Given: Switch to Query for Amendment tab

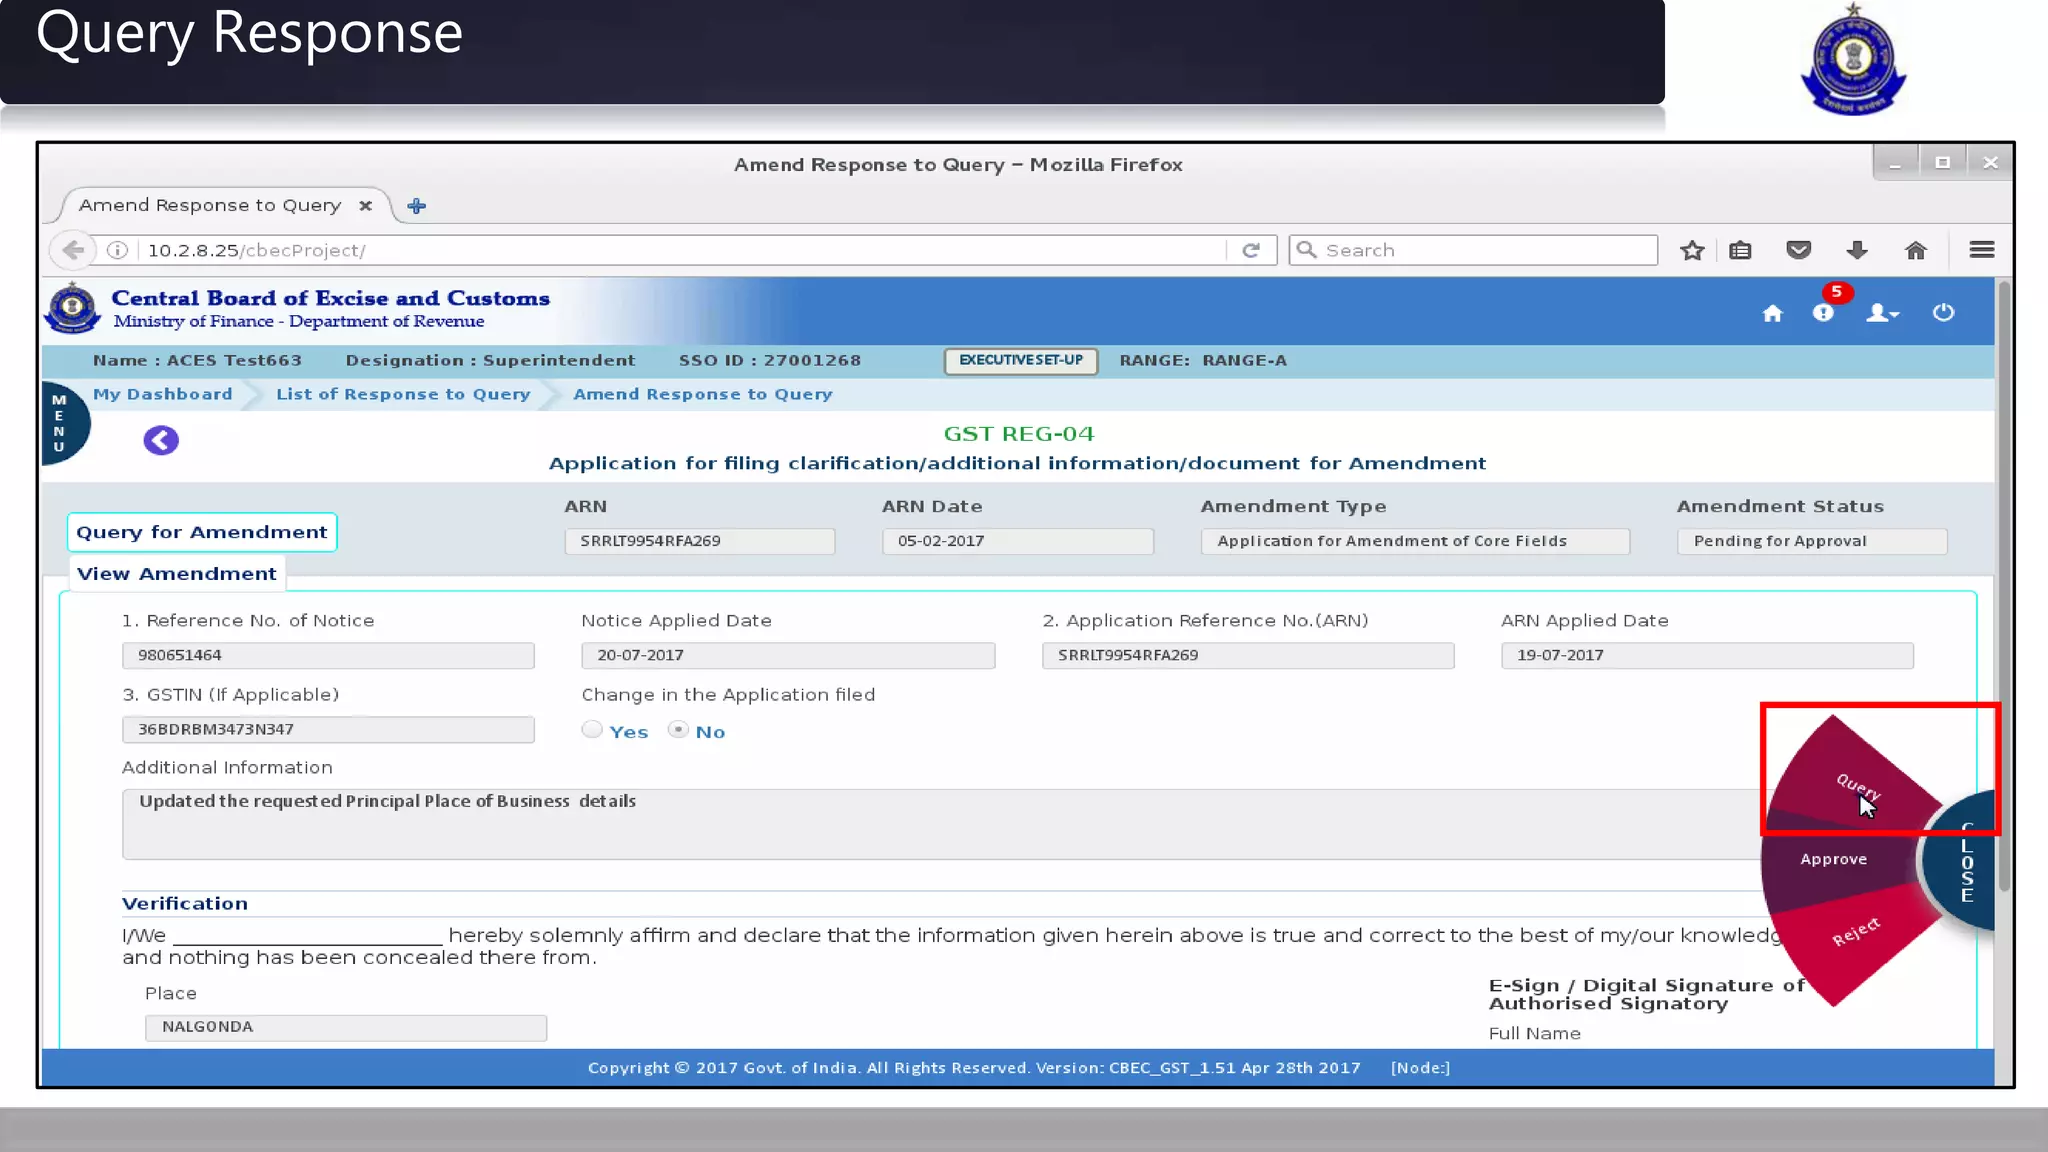Looking at the screenshot, I should point(202,532).
